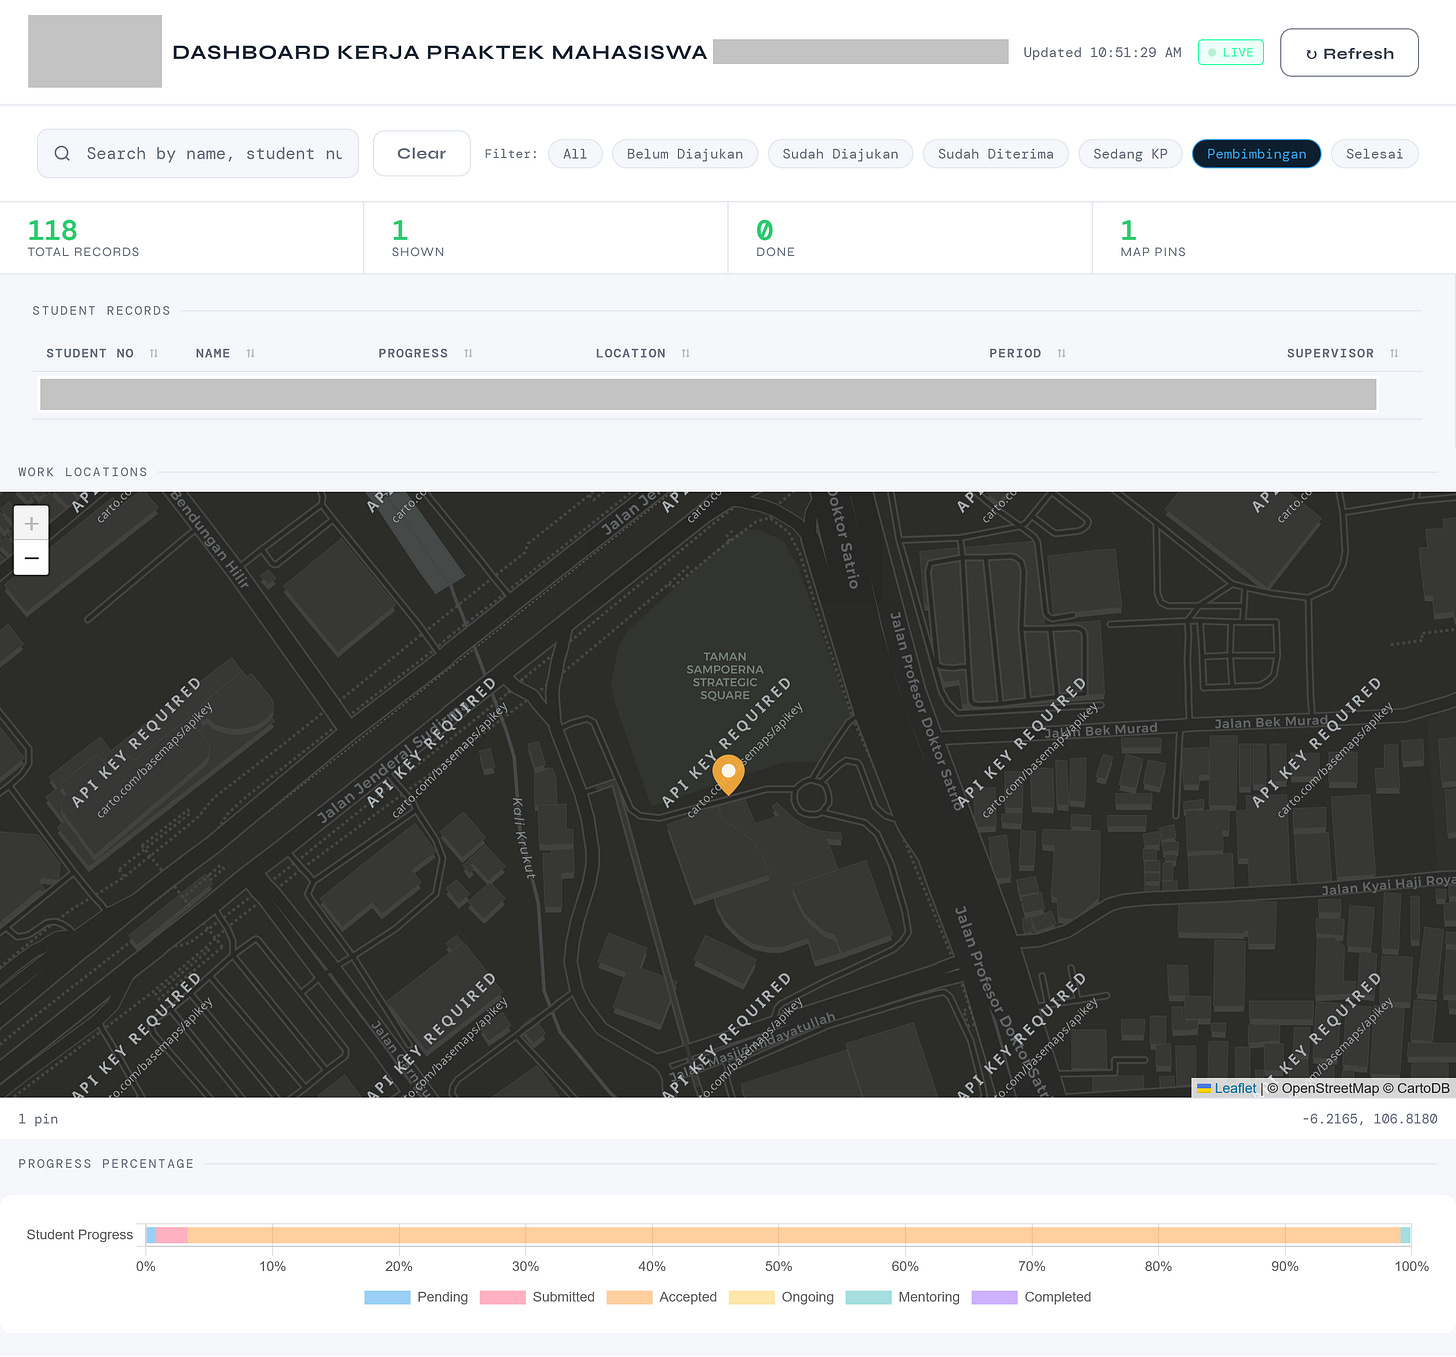Click the '1 pin' count text
Viewport: 1456px width, 1357px height.
tap(38, 1119)
